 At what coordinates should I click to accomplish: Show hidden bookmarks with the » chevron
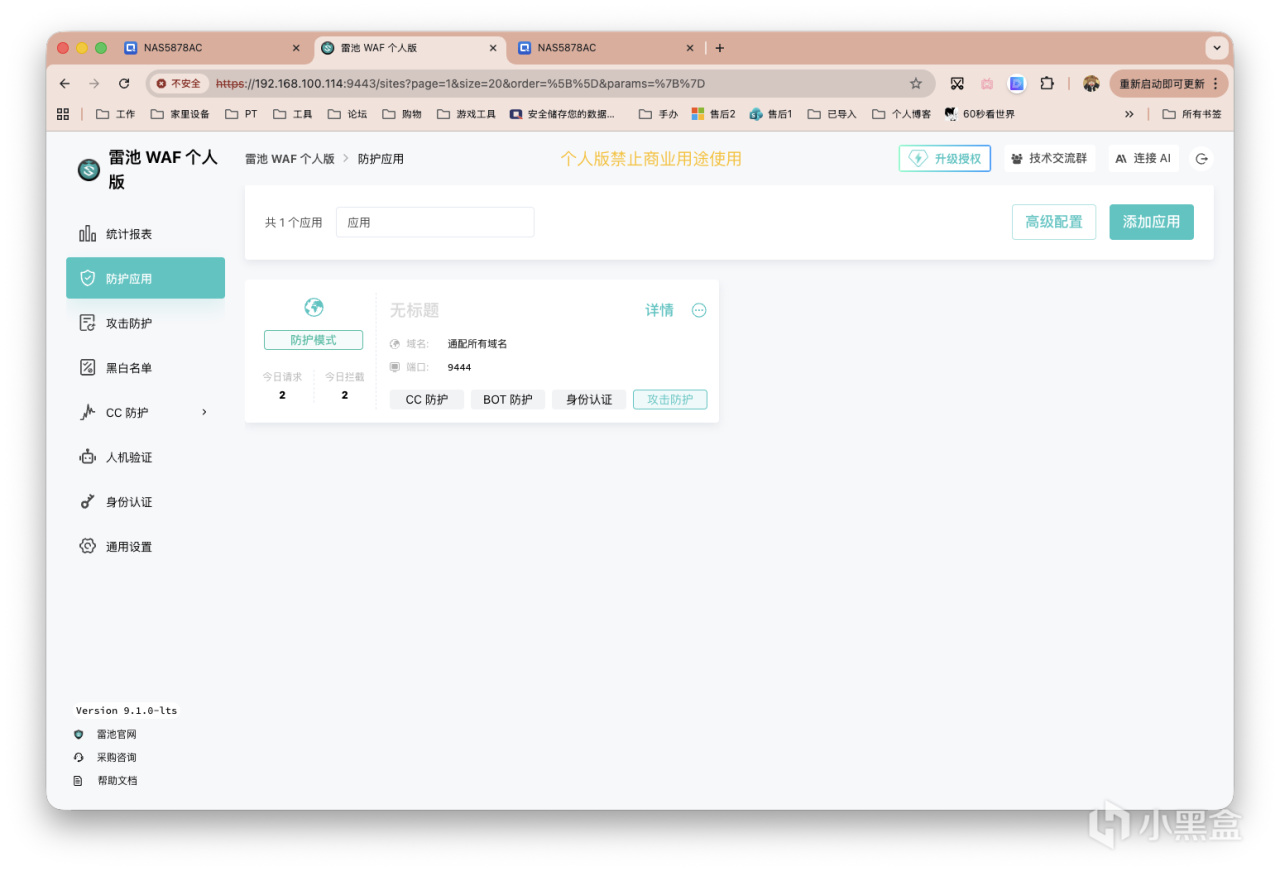point(1129,114)
